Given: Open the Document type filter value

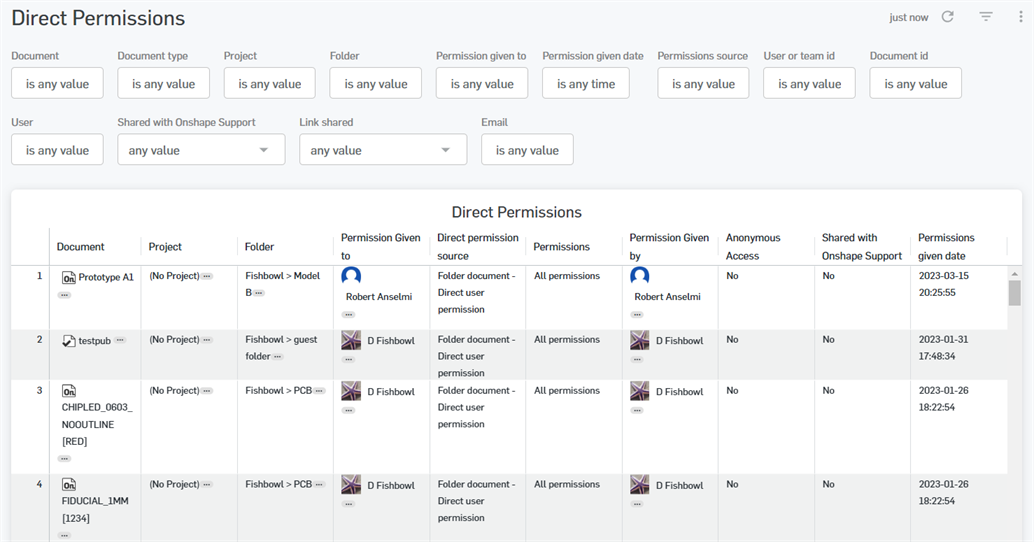Looking at the screenshot, I should coord(164,83).
